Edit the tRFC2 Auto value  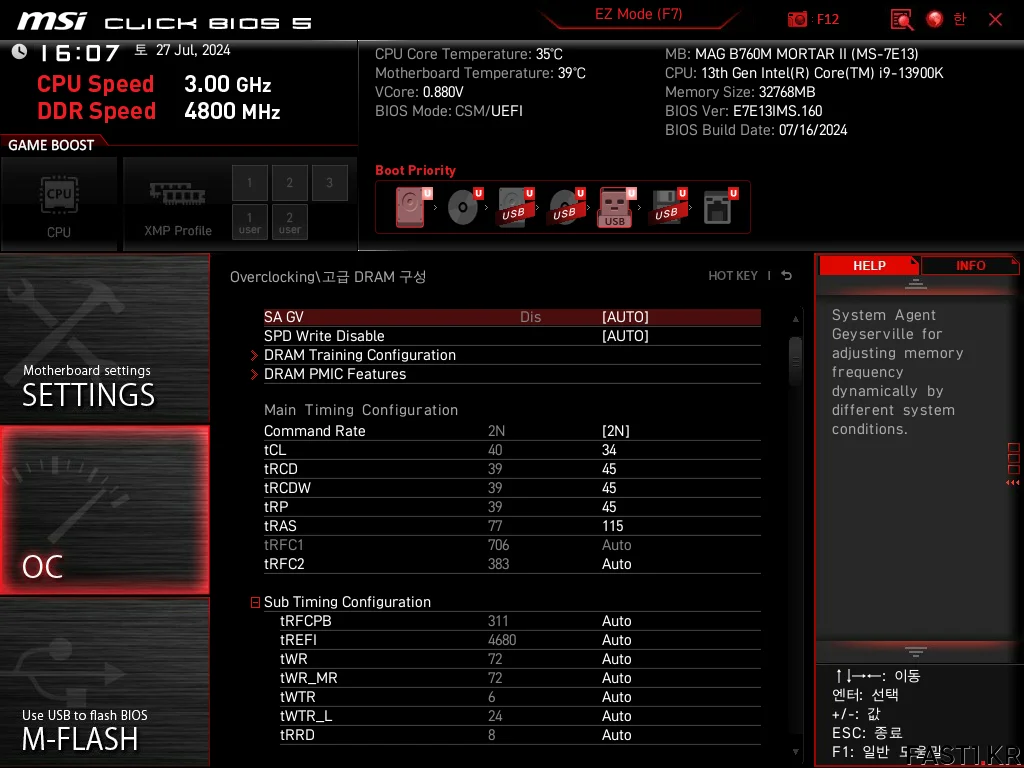pos(616,564)
